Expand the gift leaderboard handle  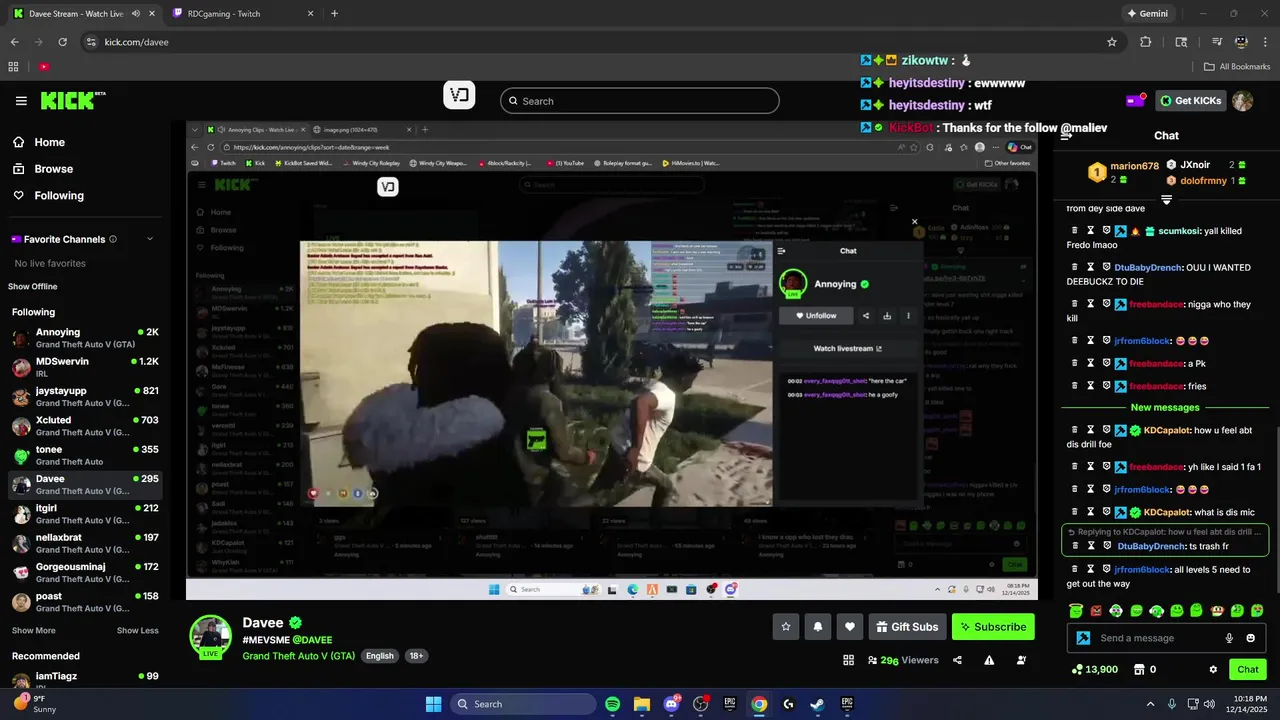[x=1166, y=200]
